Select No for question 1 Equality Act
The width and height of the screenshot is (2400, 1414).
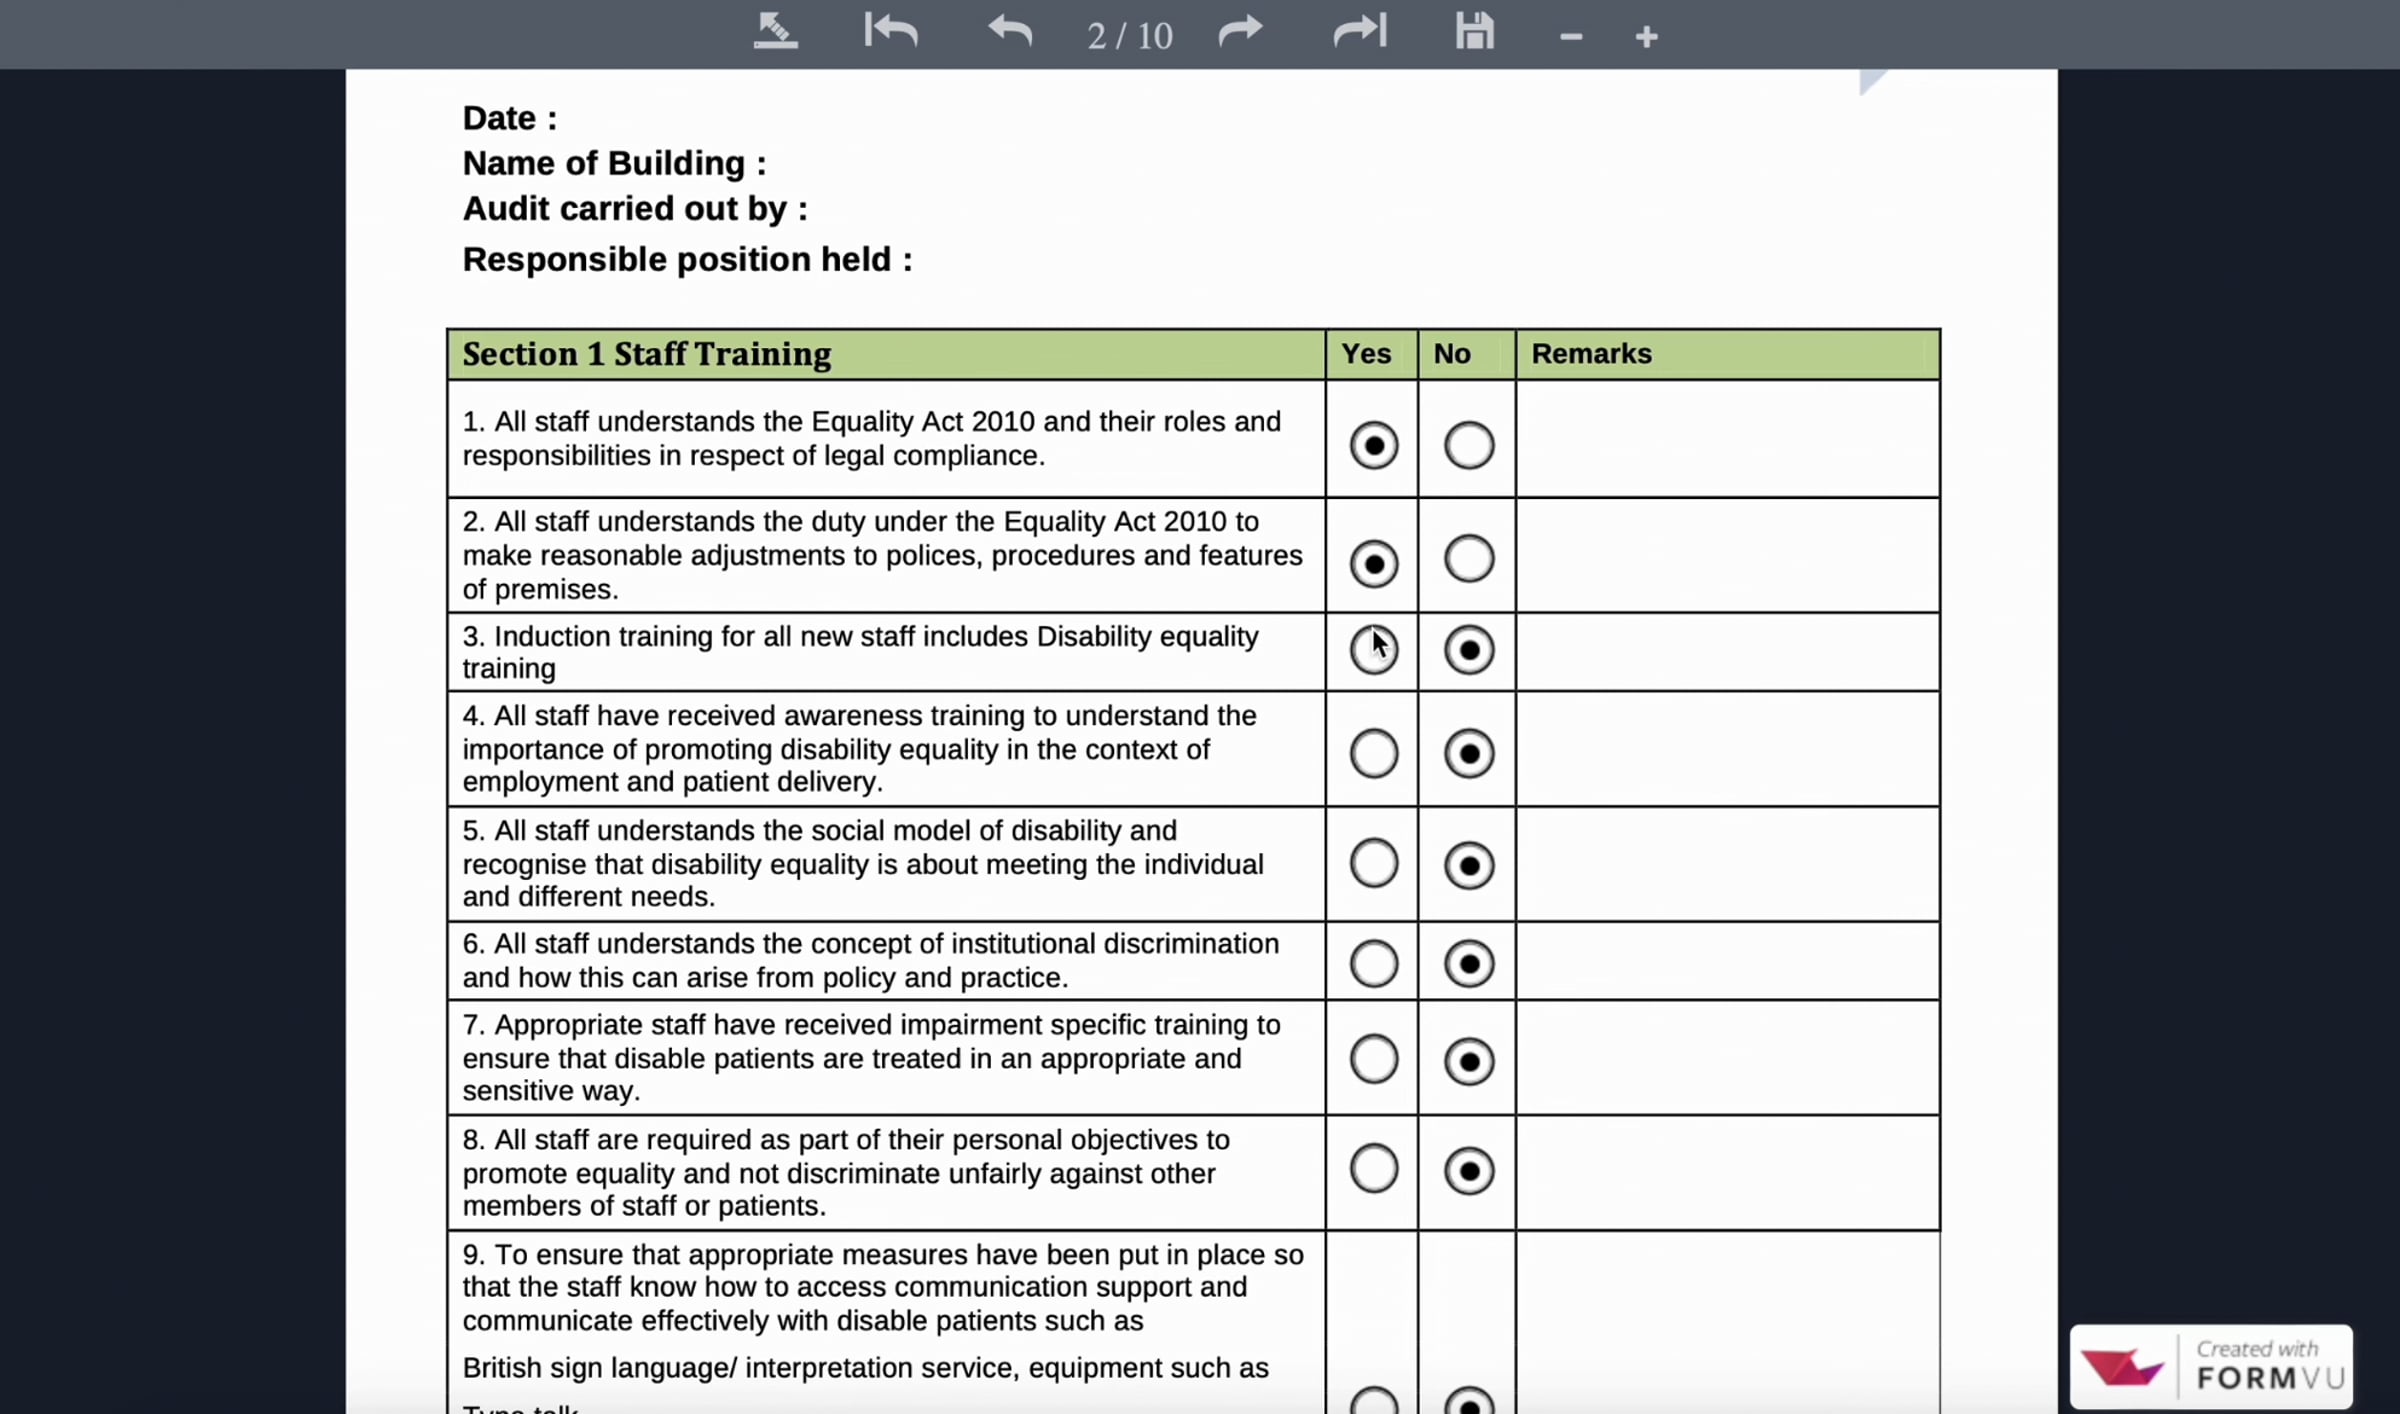(1468, 445)
